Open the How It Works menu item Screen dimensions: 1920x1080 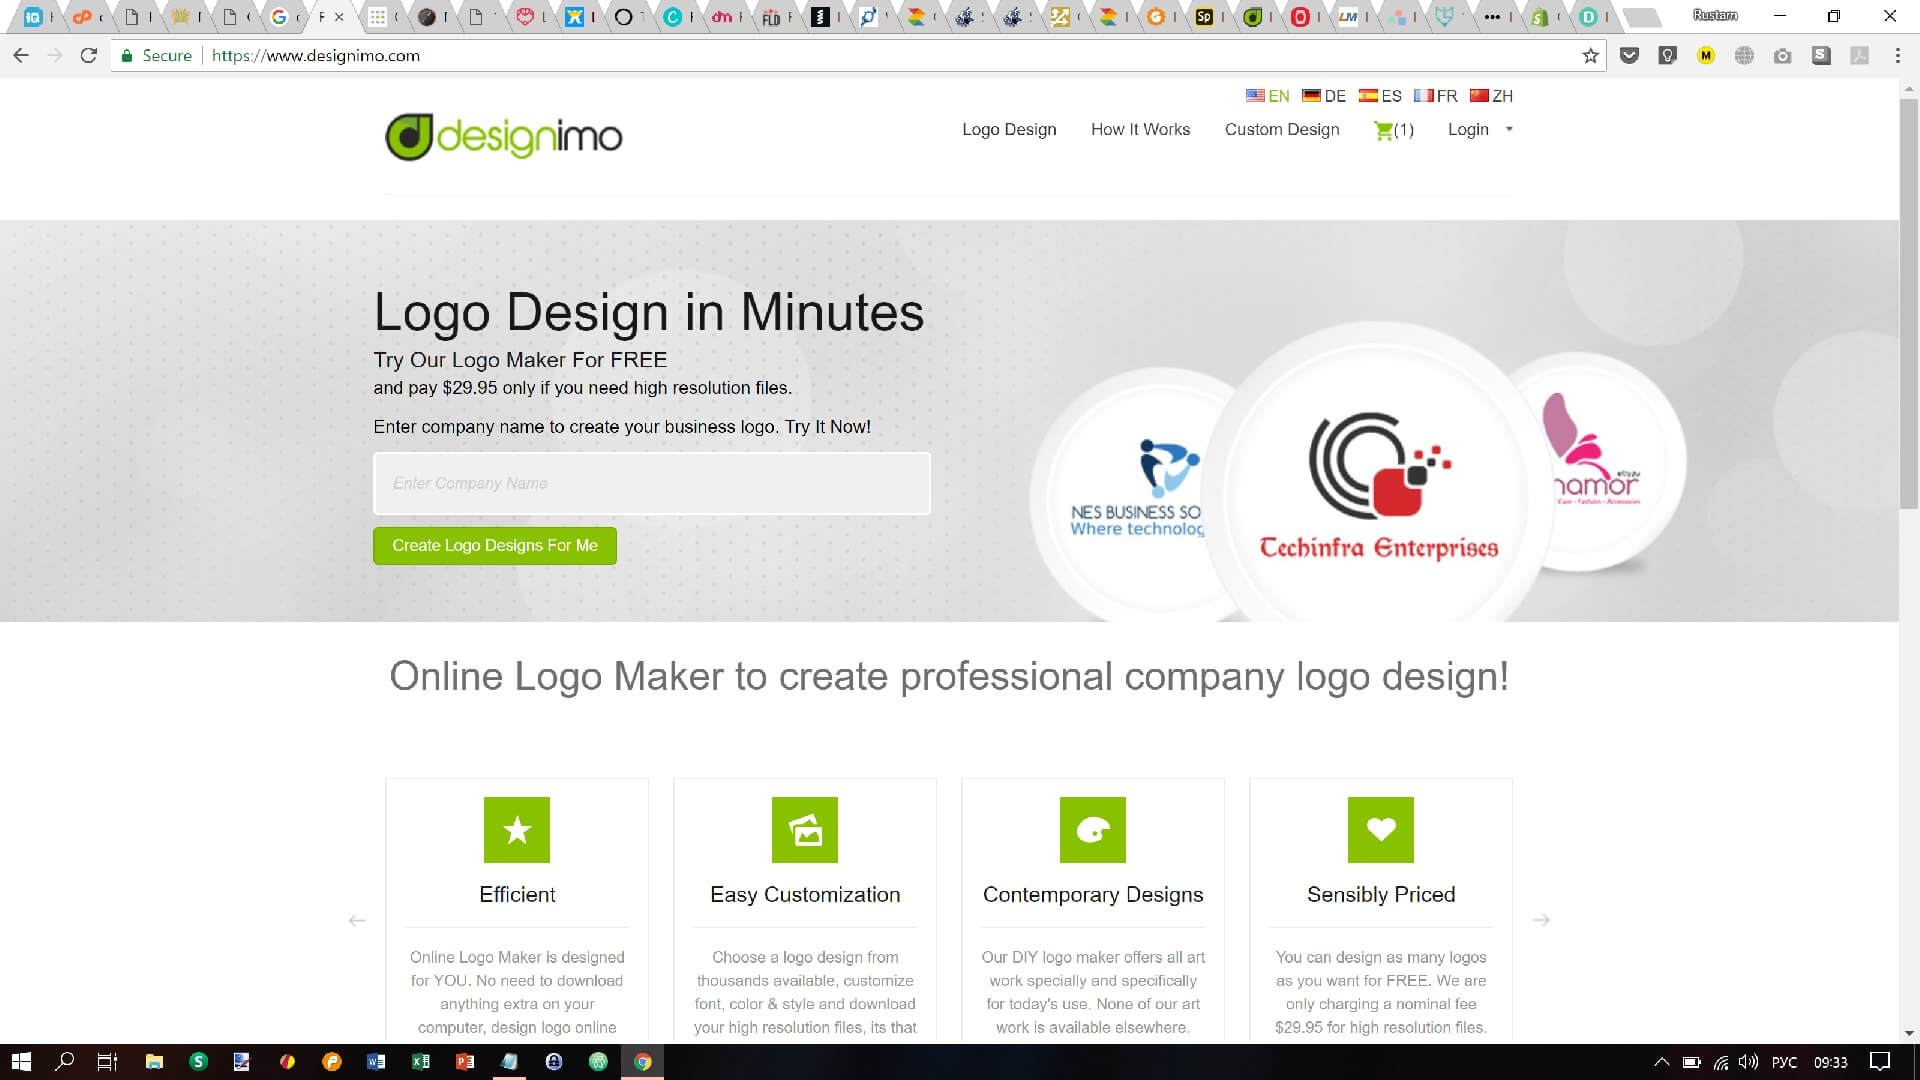pyautogui.click(x=1140, y=130)
